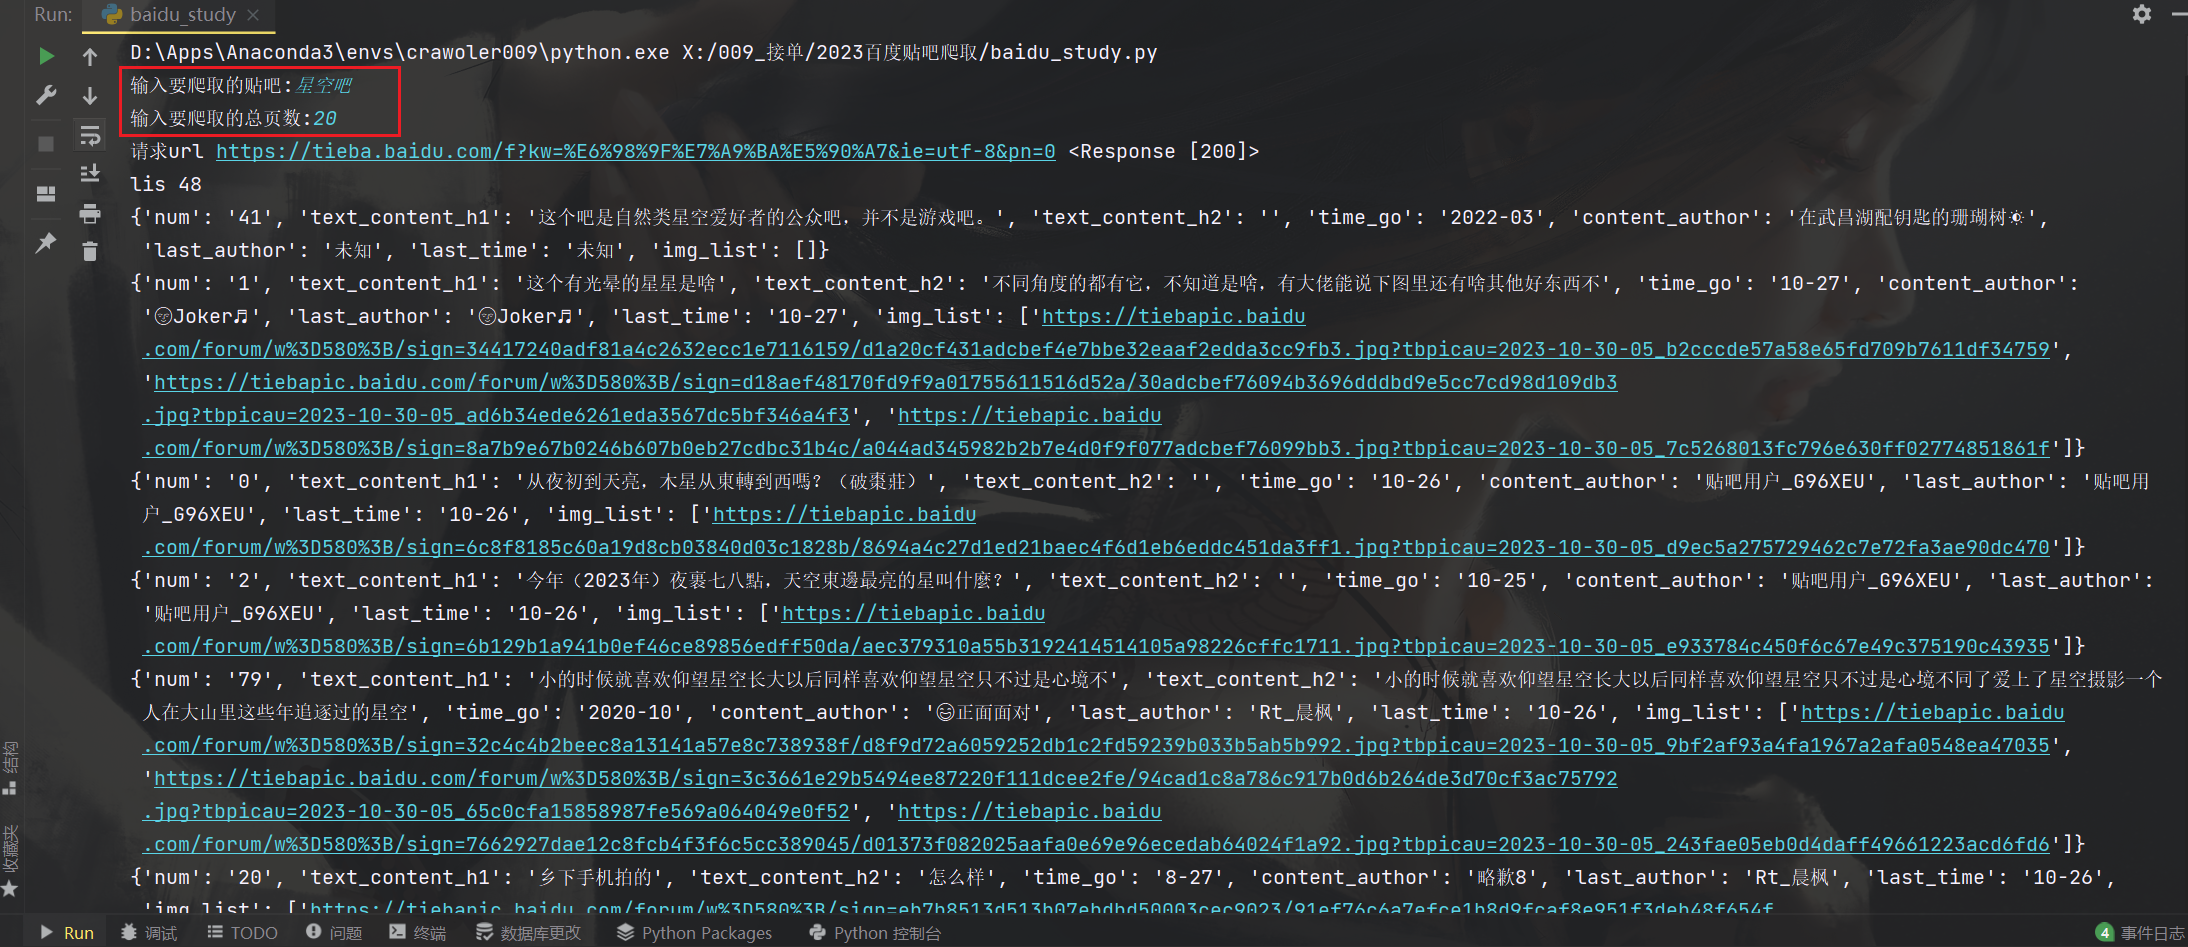Switch to Python 控制台 tab
Viewport: 2188px width, 947px height.
pos(886,932)
